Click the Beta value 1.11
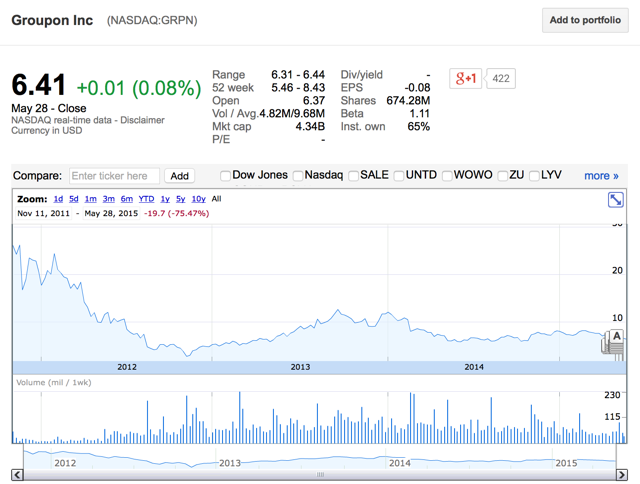This screenshot has height=484, width=640. (420, 113)
